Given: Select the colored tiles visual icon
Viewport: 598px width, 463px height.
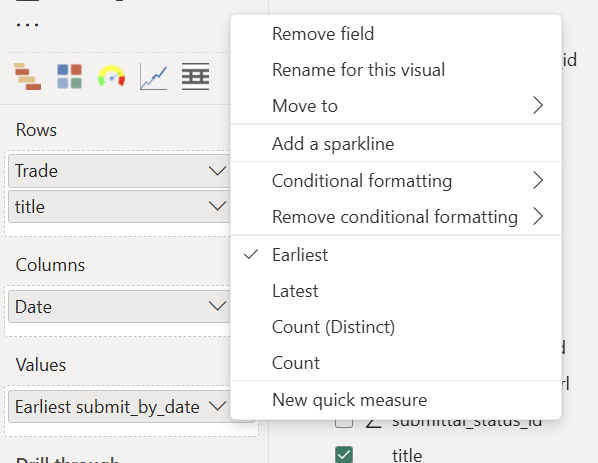Looking at the screenshot, I should (69, 76).
